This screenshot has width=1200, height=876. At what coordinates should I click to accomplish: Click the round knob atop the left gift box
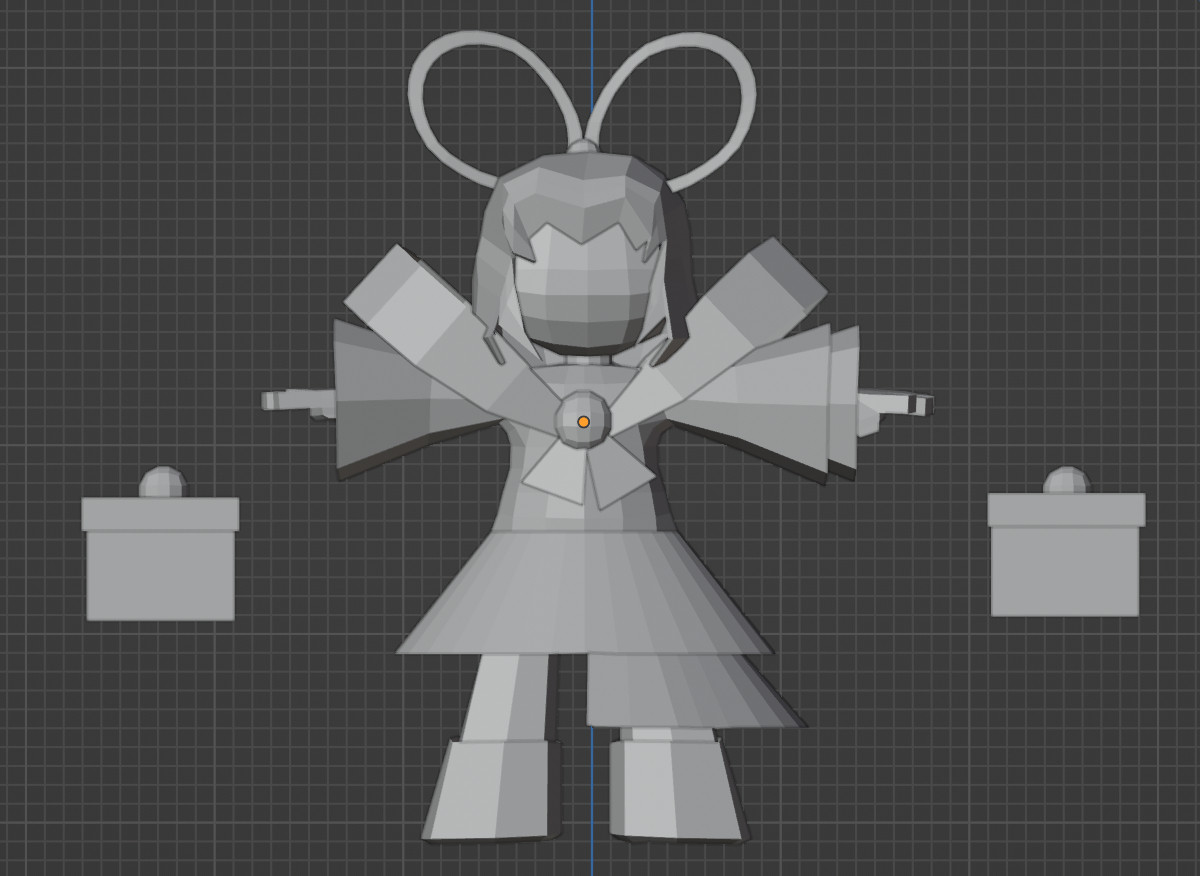coord(162,482)
